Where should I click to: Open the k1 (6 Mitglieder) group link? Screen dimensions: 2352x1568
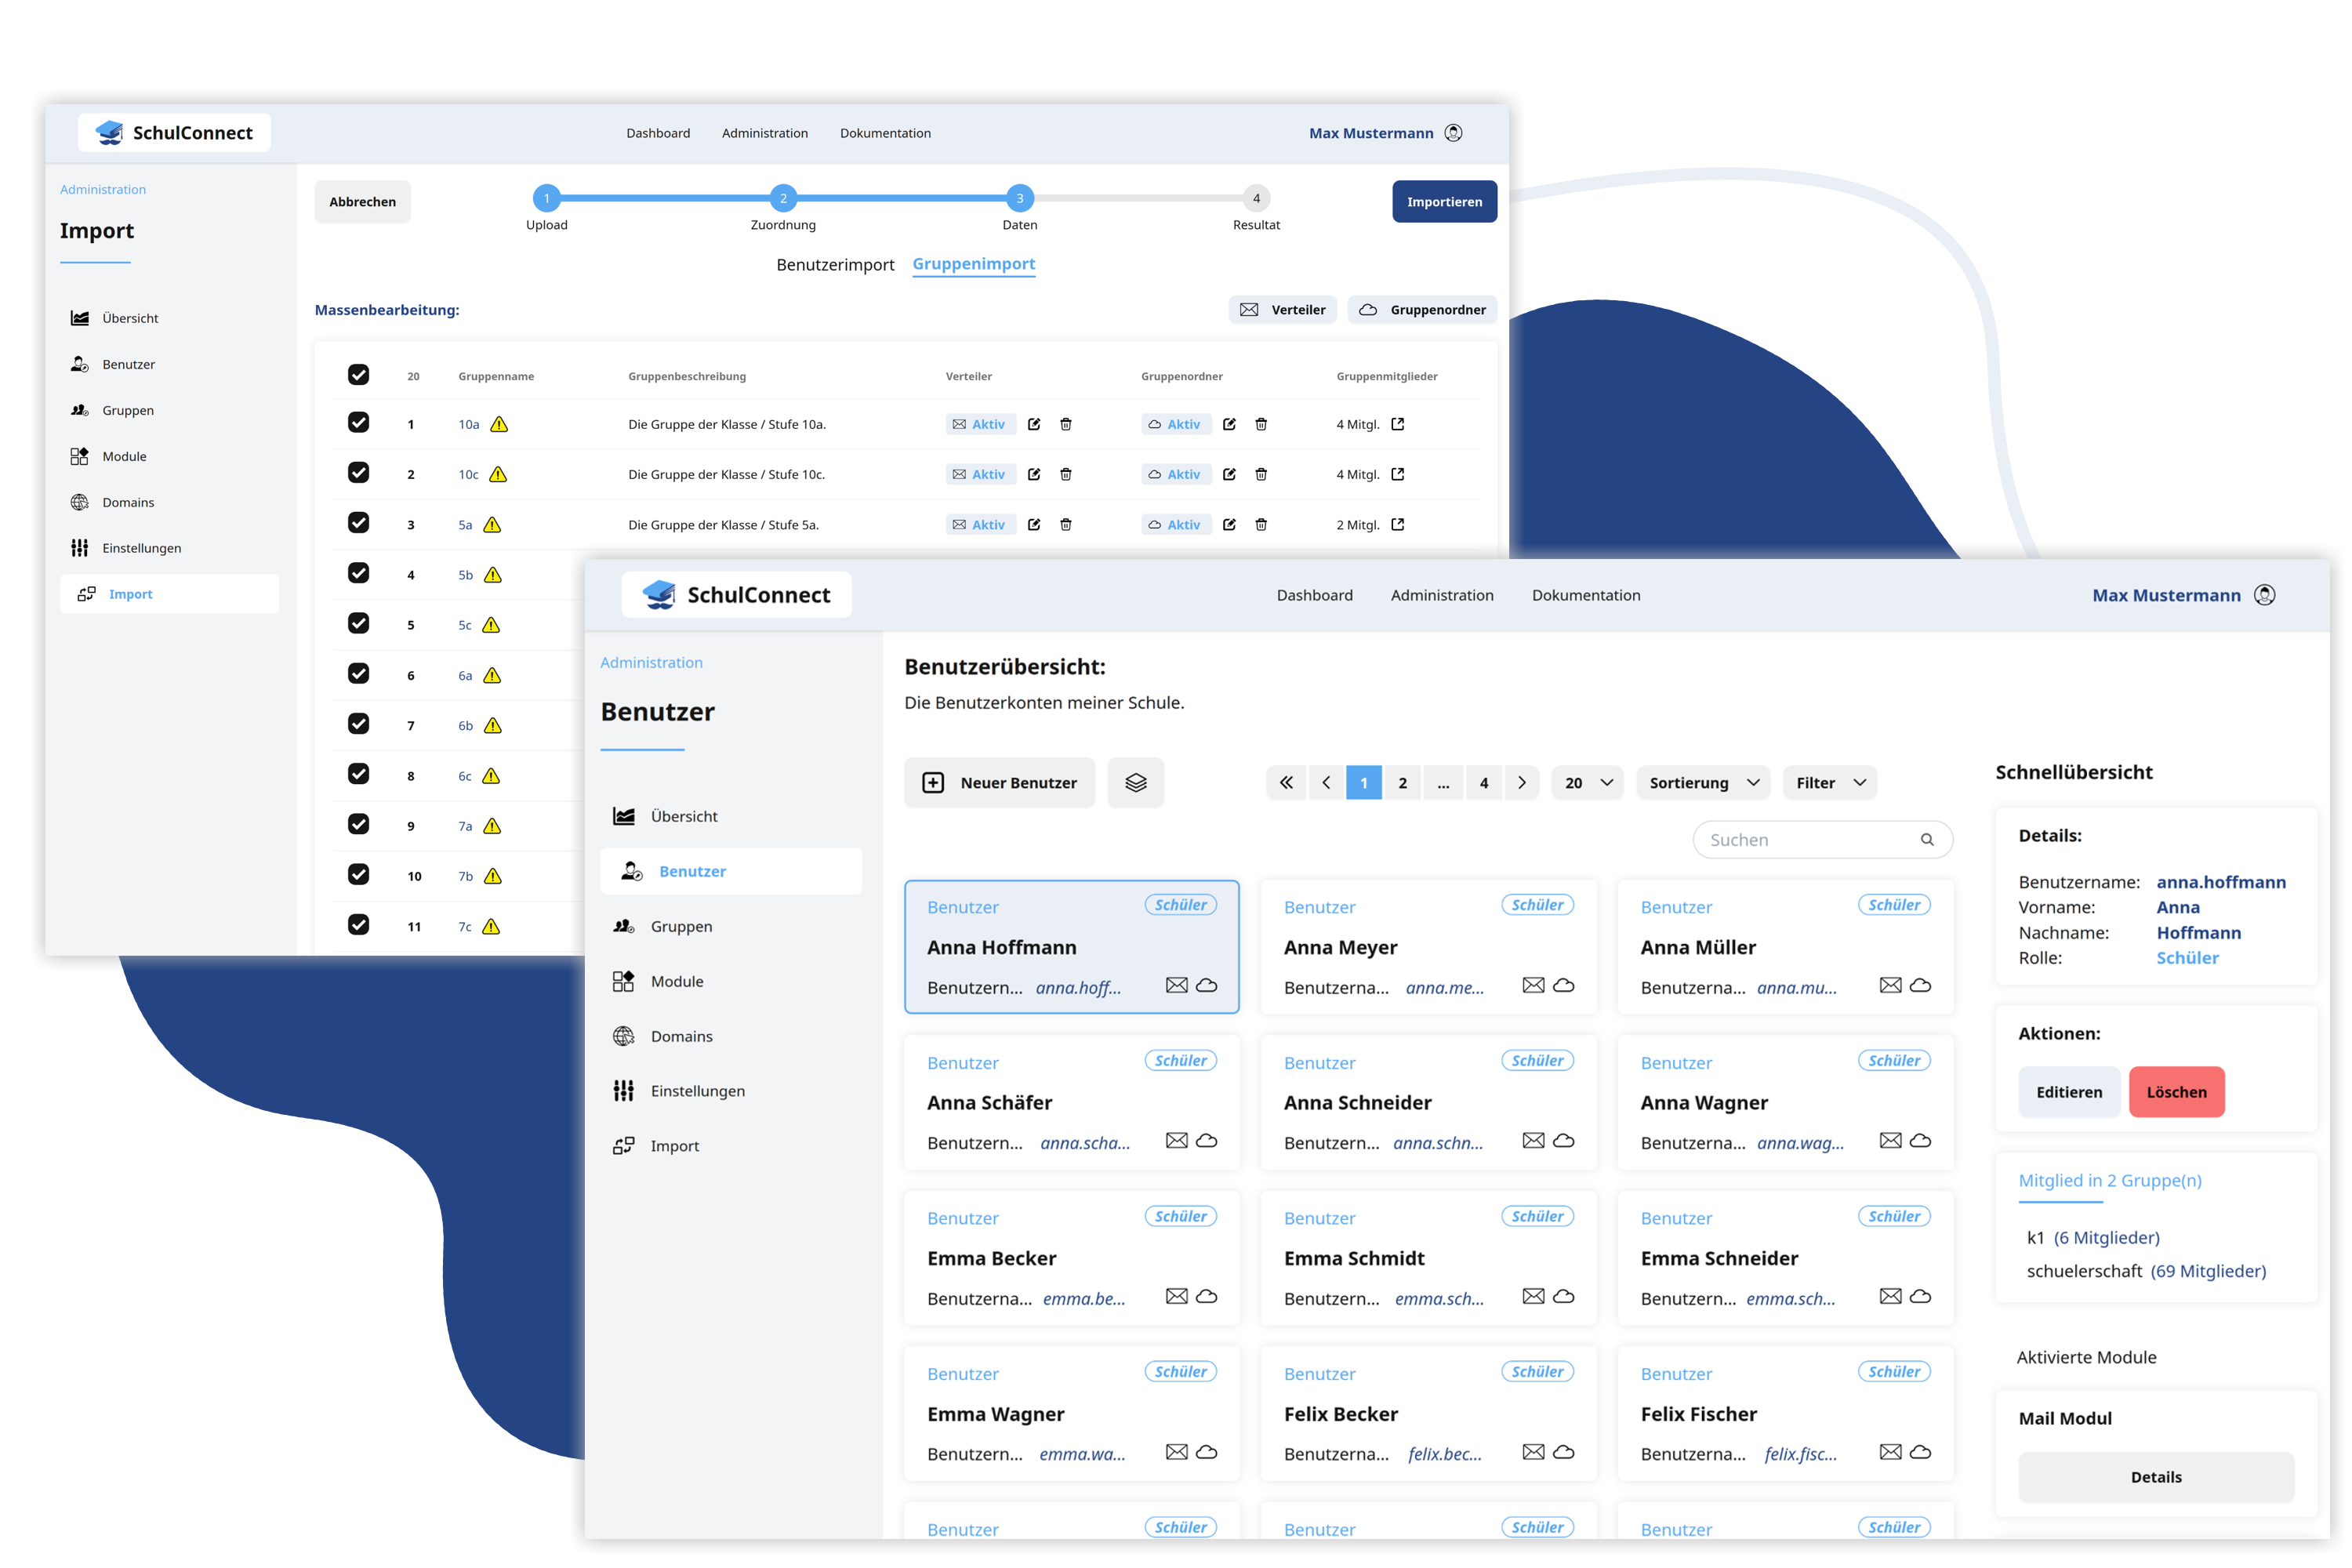tap(2093, 1238)
